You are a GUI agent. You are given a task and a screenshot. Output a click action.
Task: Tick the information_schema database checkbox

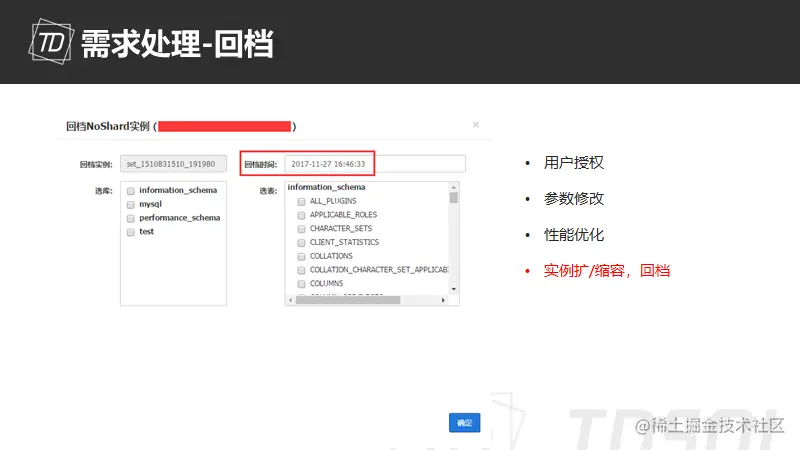(131, 191)
